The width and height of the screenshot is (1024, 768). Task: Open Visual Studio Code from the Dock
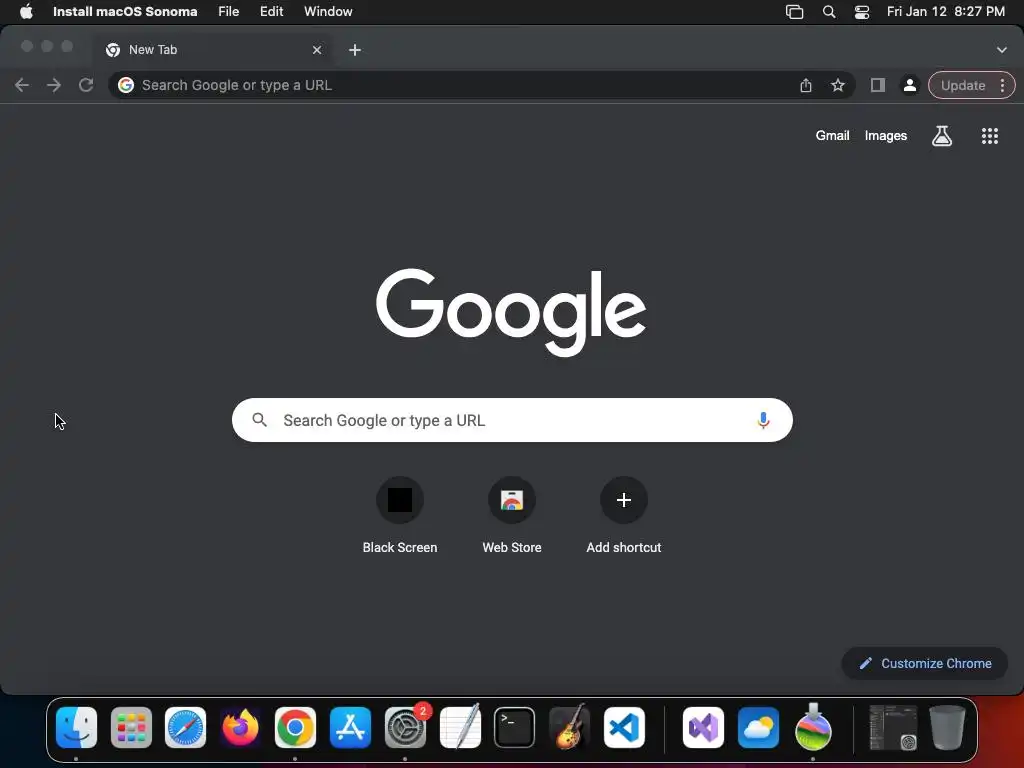[624, 727]
